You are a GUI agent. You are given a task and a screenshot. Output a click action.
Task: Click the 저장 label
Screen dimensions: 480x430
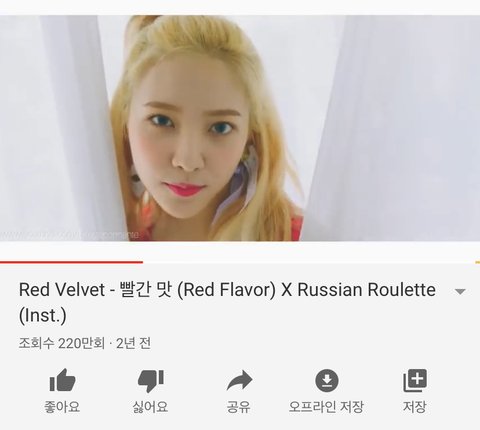coord(415,407)
